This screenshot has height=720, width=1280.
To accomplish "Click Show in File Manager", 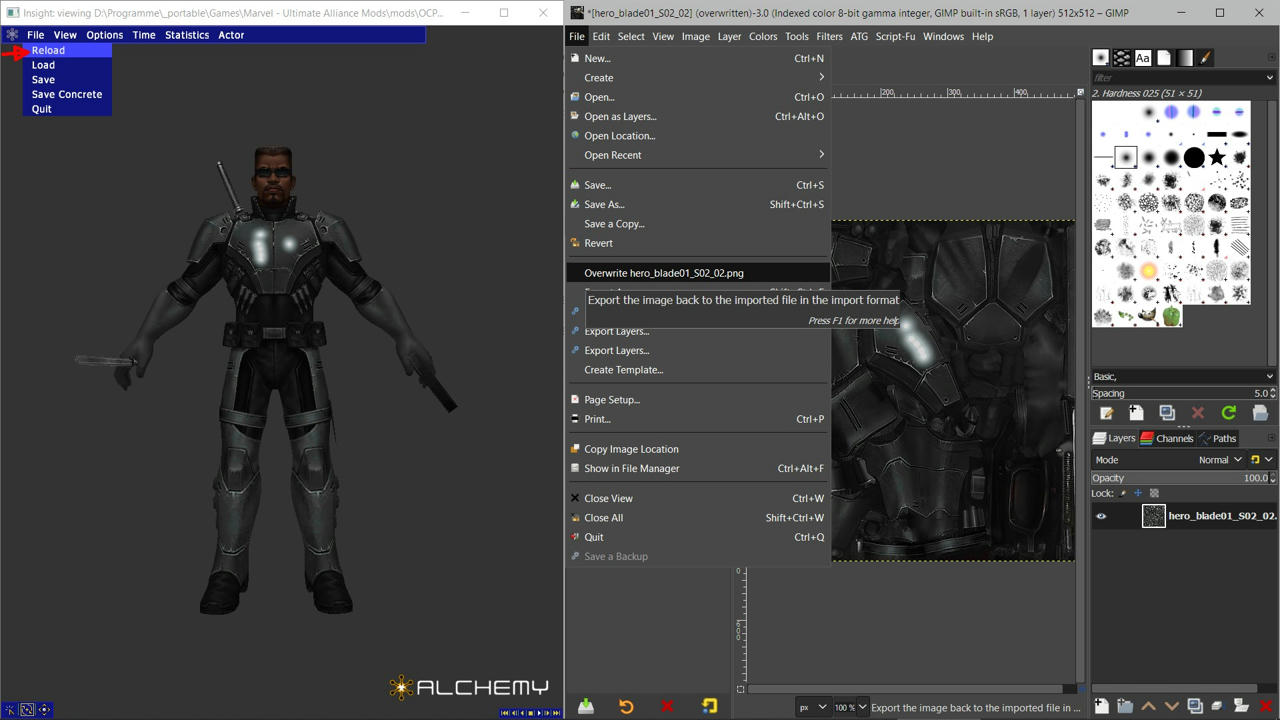I will tap(698, 468).
